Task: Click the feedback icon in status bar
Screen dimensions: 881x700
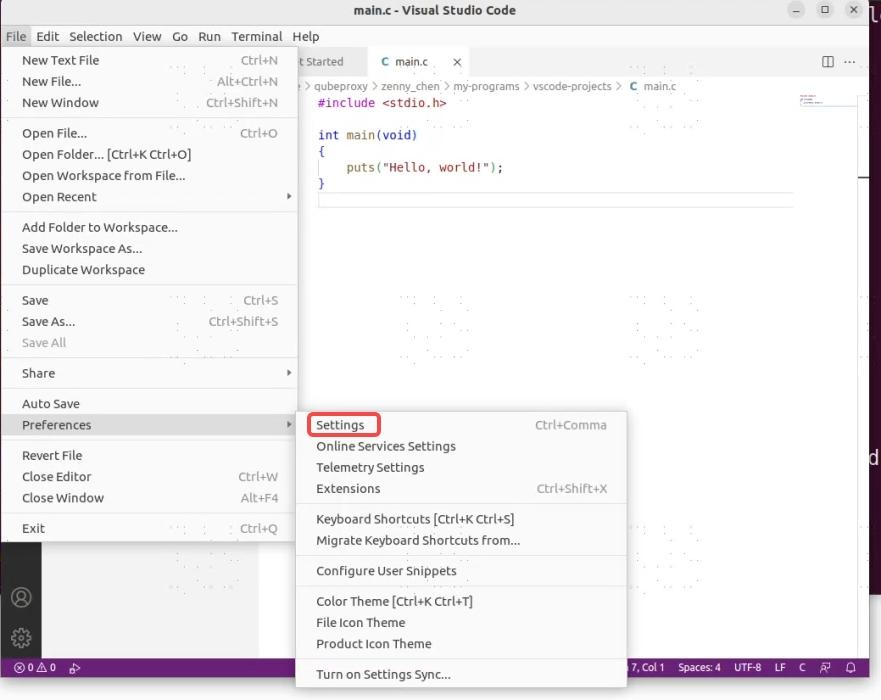Action: point(825,667)
